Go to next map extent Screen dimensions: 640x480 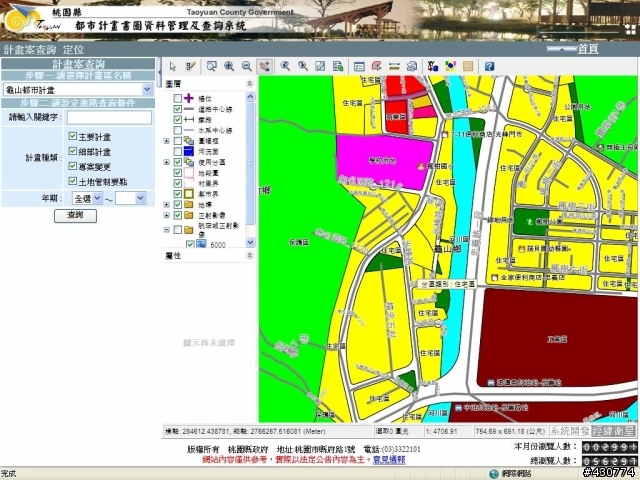302,66
